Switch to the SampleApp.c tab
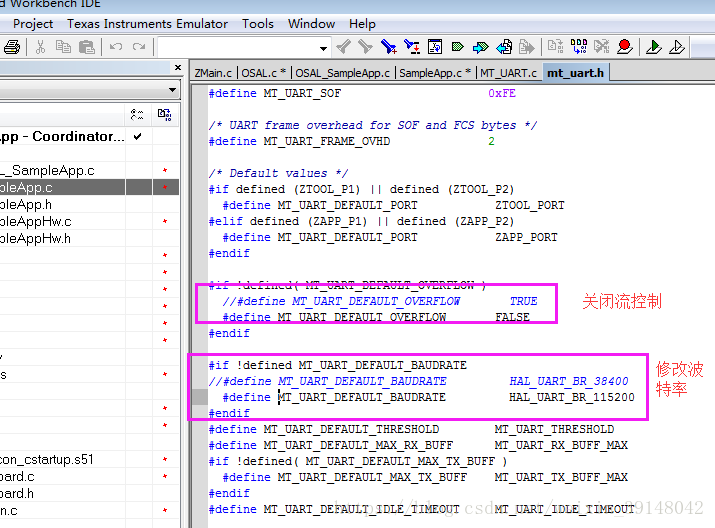Viewport: 715px width, 528px height. point(435,73)
